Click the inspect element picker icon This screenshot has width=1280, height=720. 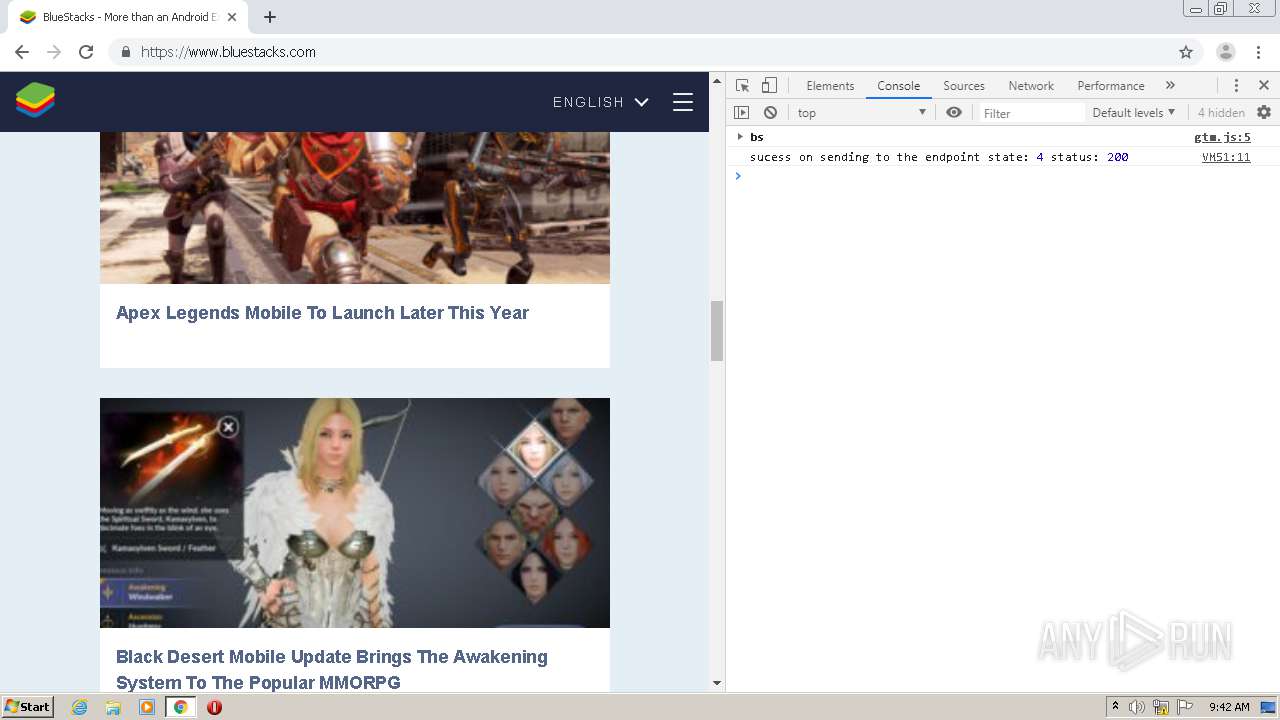742,86
